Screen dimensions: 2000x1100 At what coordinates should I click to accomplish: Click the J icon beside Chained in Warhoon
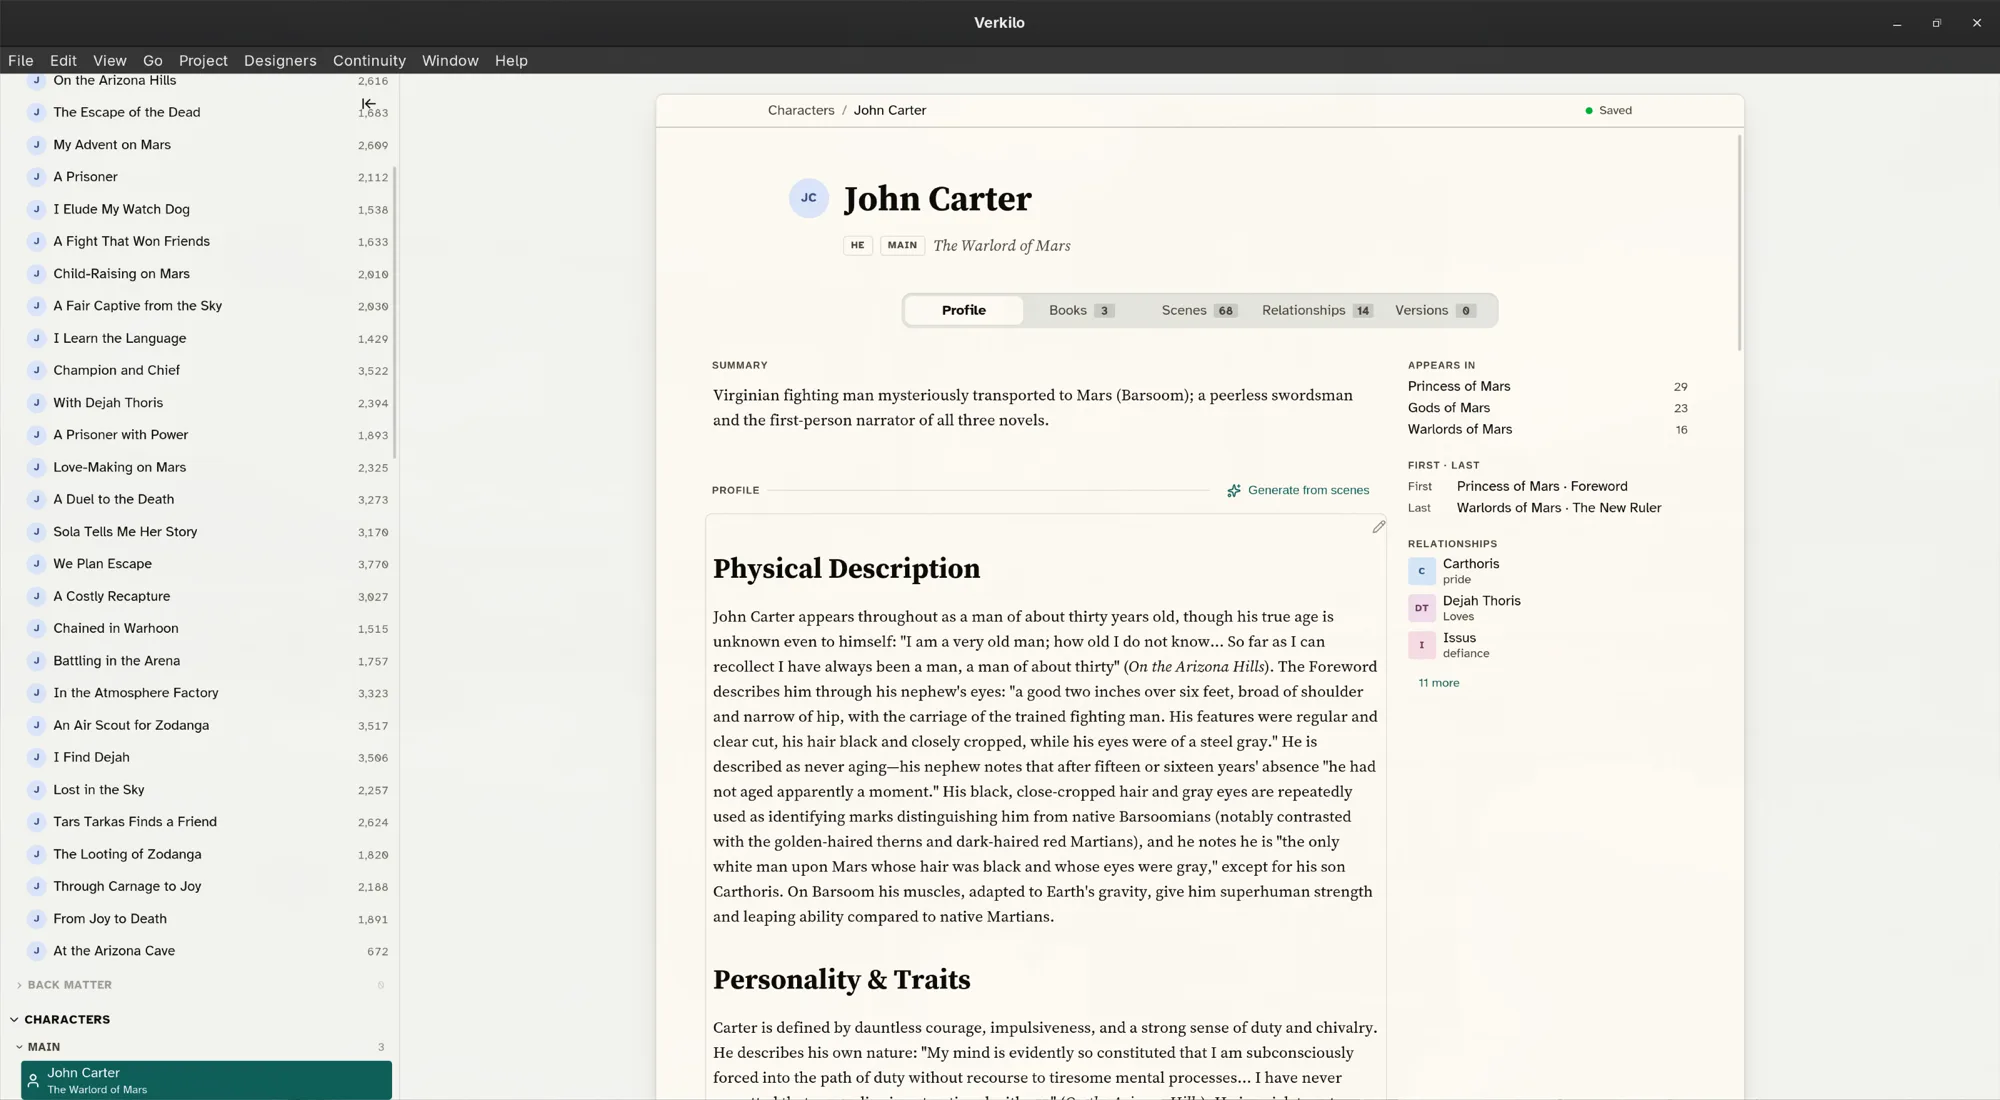coord(37,628)
